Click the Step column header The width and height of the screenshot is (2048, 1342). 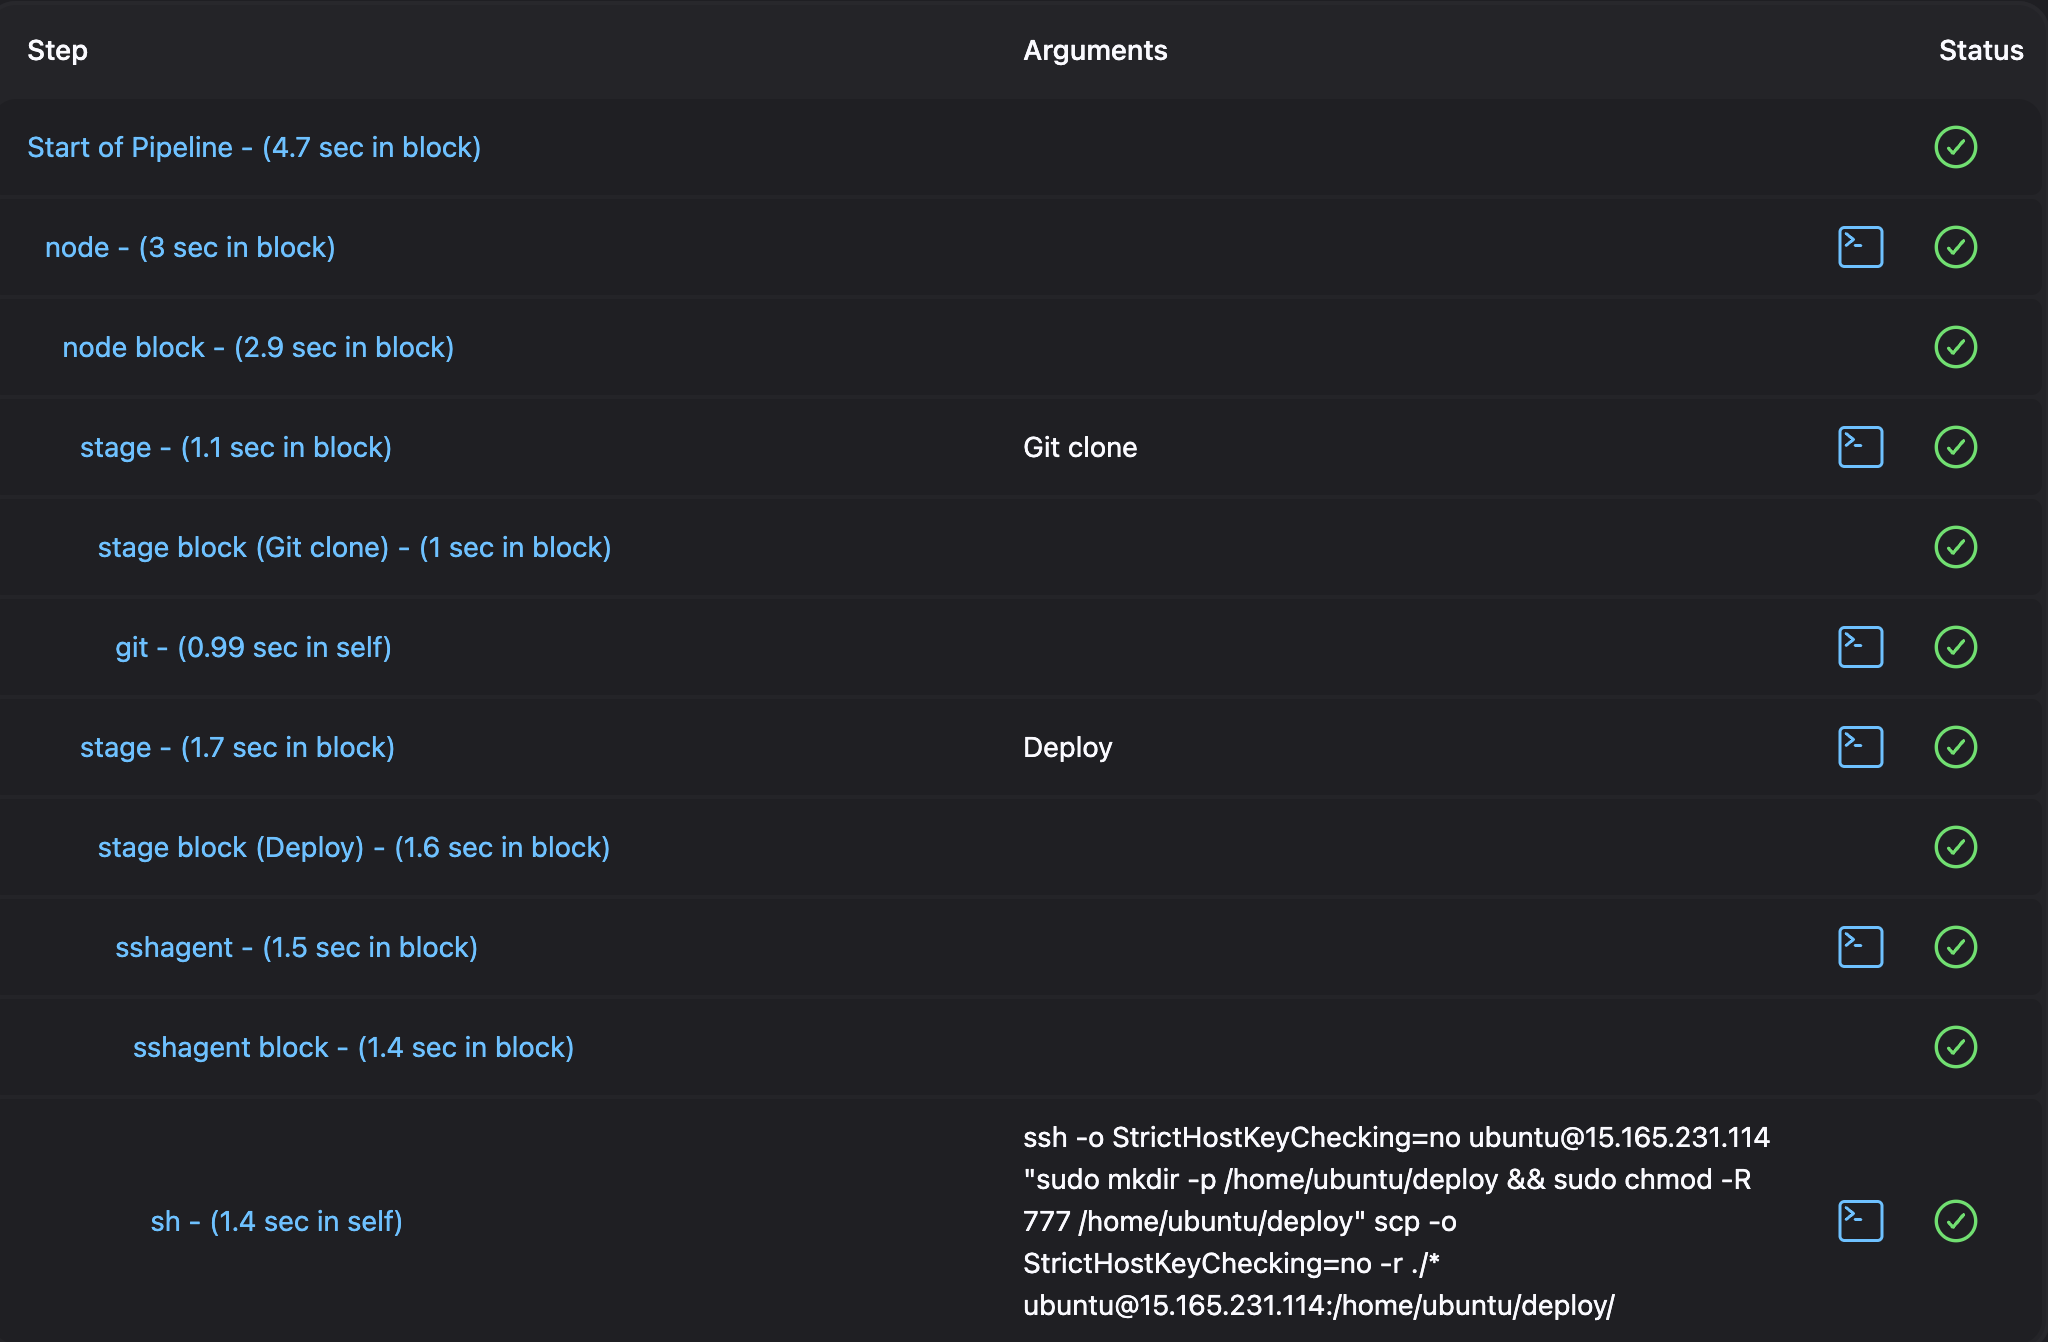click(x=57, y=50)
